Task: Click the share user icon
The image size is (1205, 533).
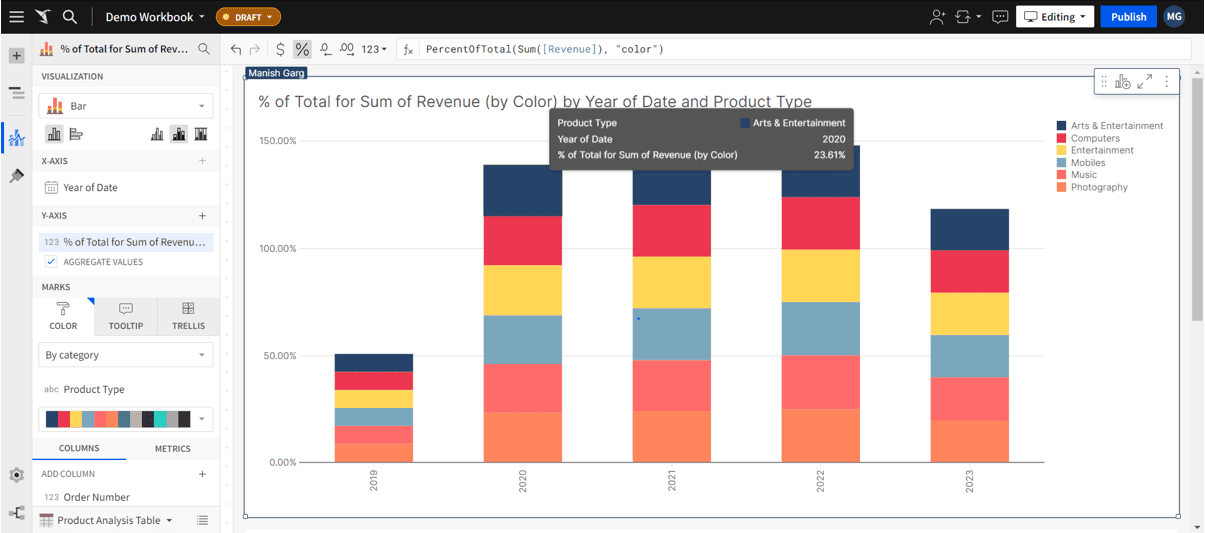Action: point(937,17)
